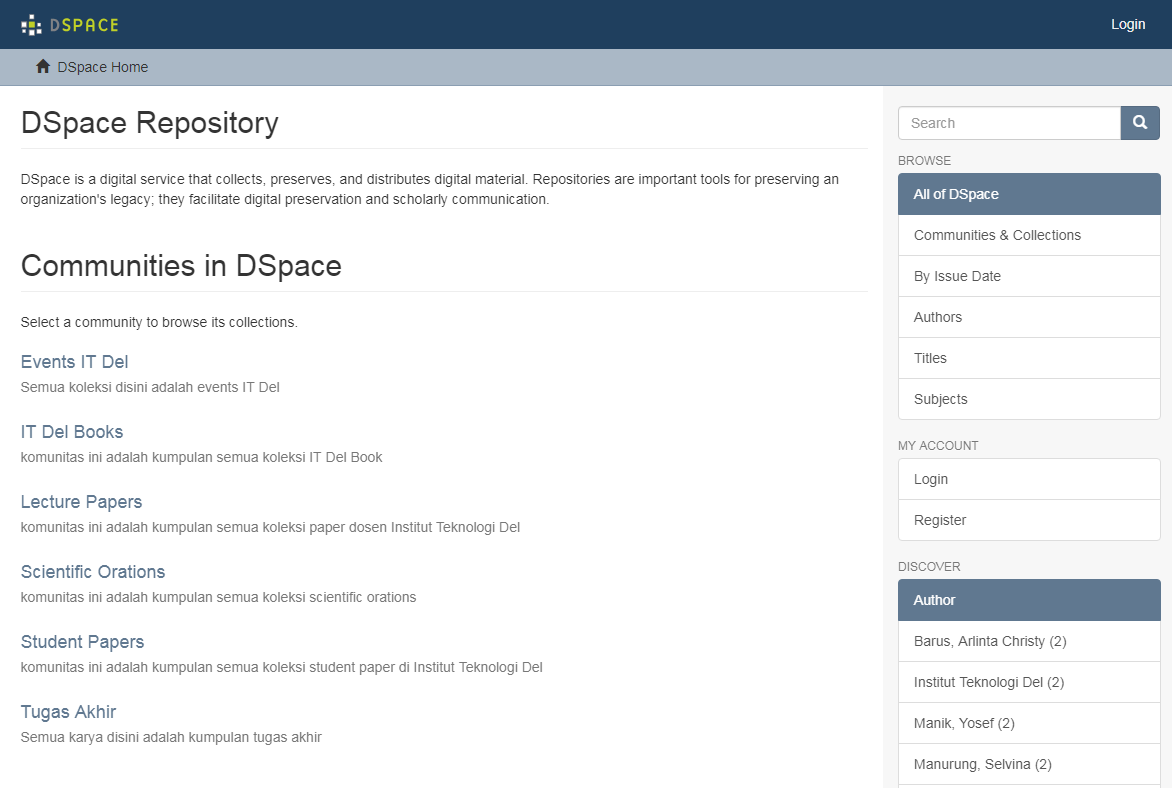
Task: Open Register under My Account
Action: click(x=1028, y=520)
